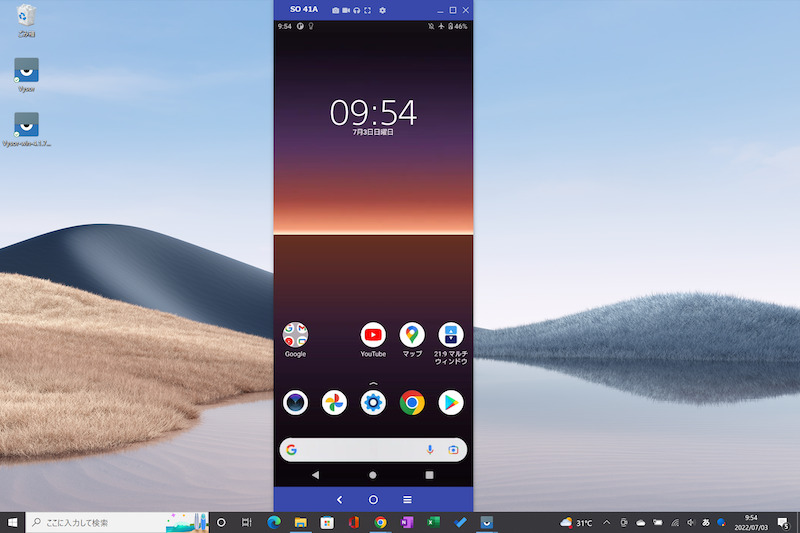Launch the Google Maps app
800x533 pixels.
[412, 335]
